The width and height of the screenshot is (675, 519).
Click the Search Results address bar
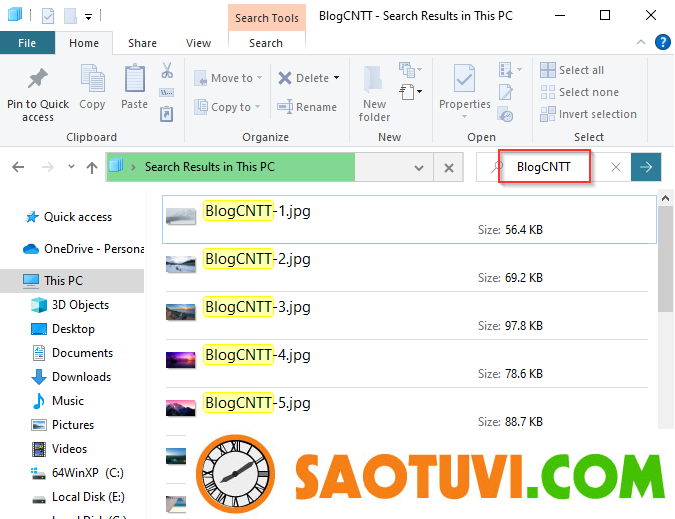coord(269,167)
